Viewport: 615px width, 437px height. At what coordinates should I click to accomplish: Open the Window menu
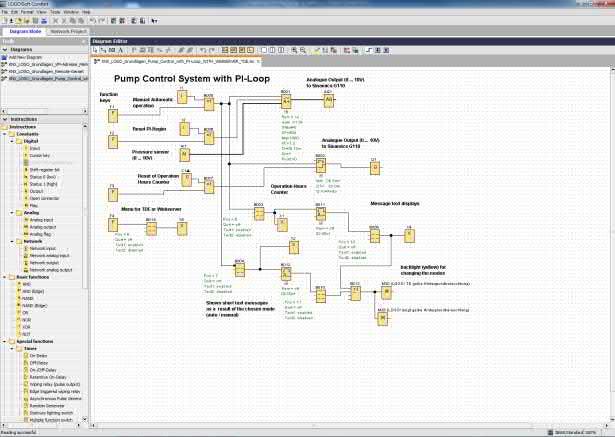point(71,12)
